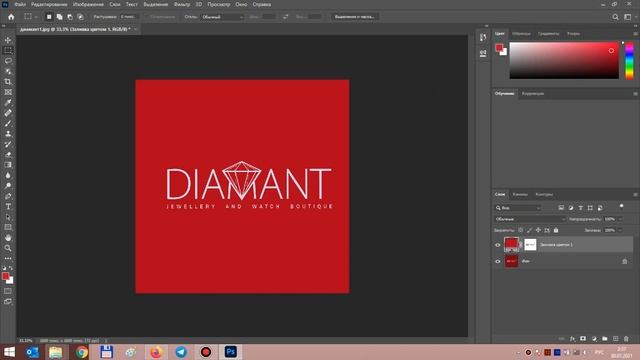
Task: Select the Rectangular Marquee tool in left toolbar
Action: pyautogui.click(x=8, y=50)
